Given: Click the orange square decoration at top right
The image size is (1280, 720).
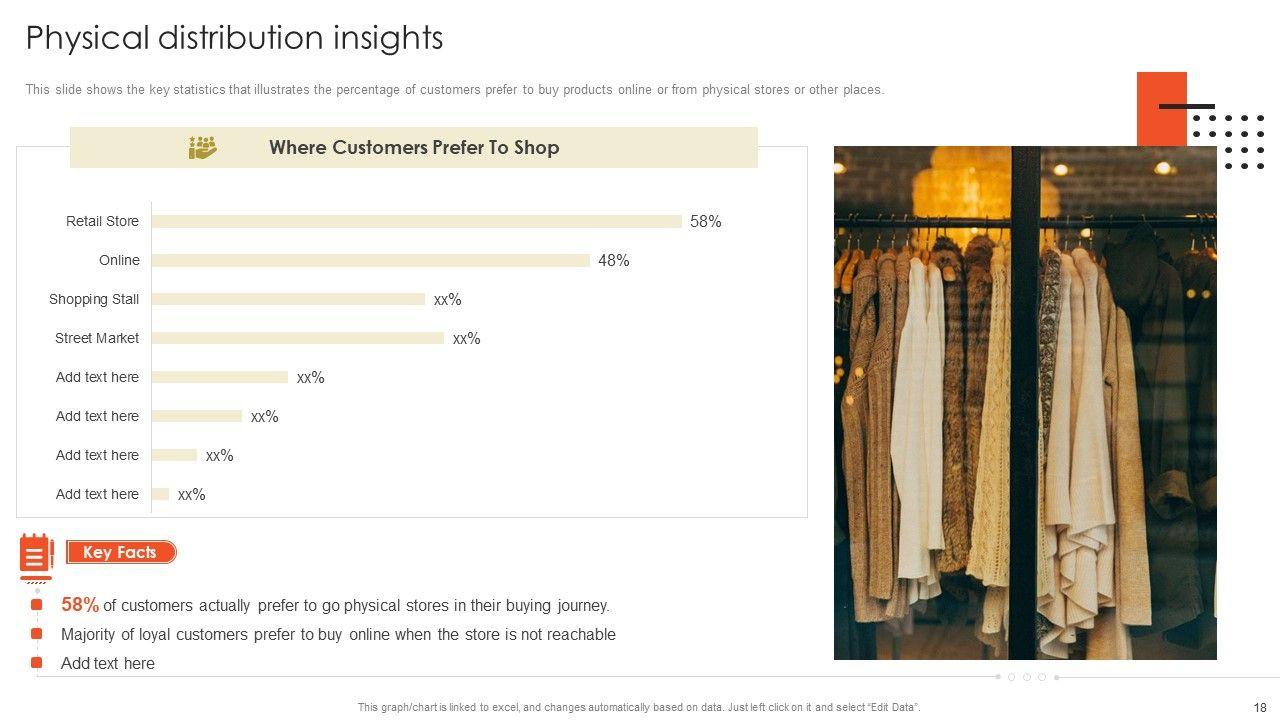Looking at the screenshot, I should click(1161, 108).
